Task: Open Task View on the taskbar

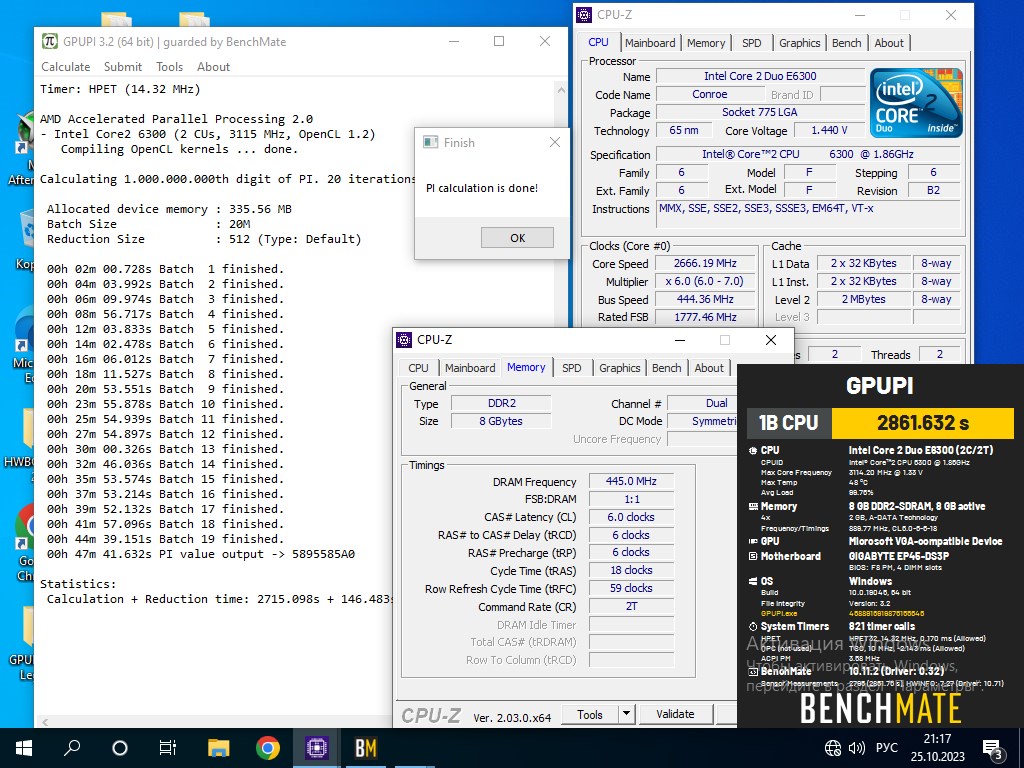Action: pyautogui.click(x=168, y=748)
